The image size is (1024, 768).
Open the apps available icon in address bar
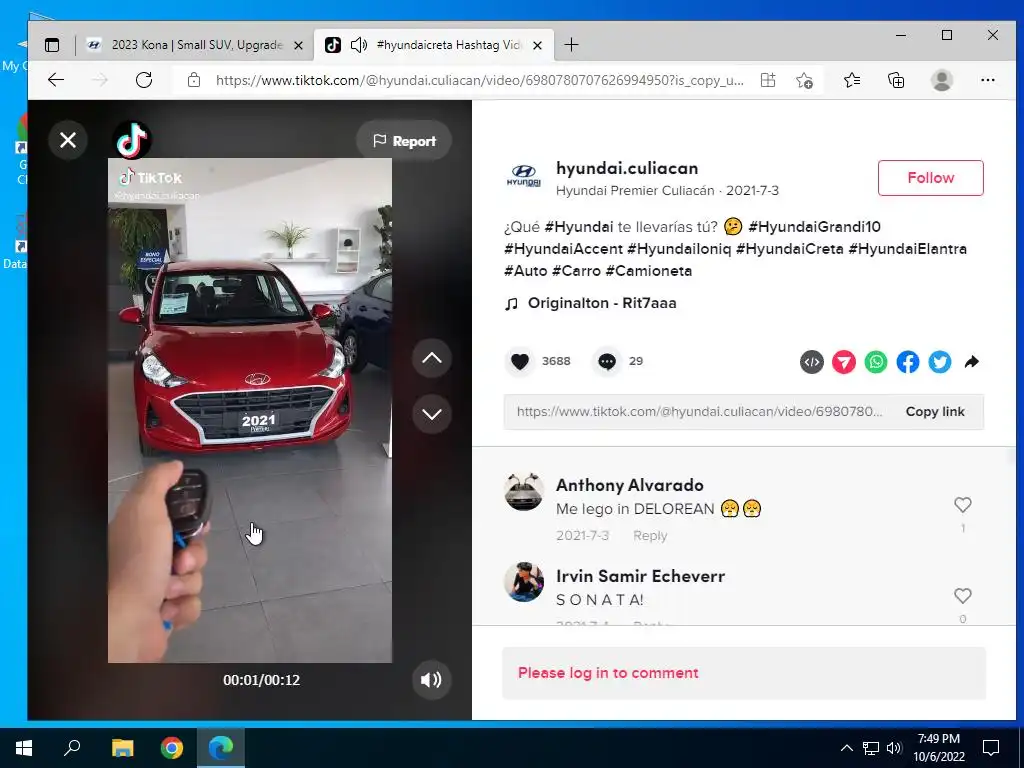[768, 80]
